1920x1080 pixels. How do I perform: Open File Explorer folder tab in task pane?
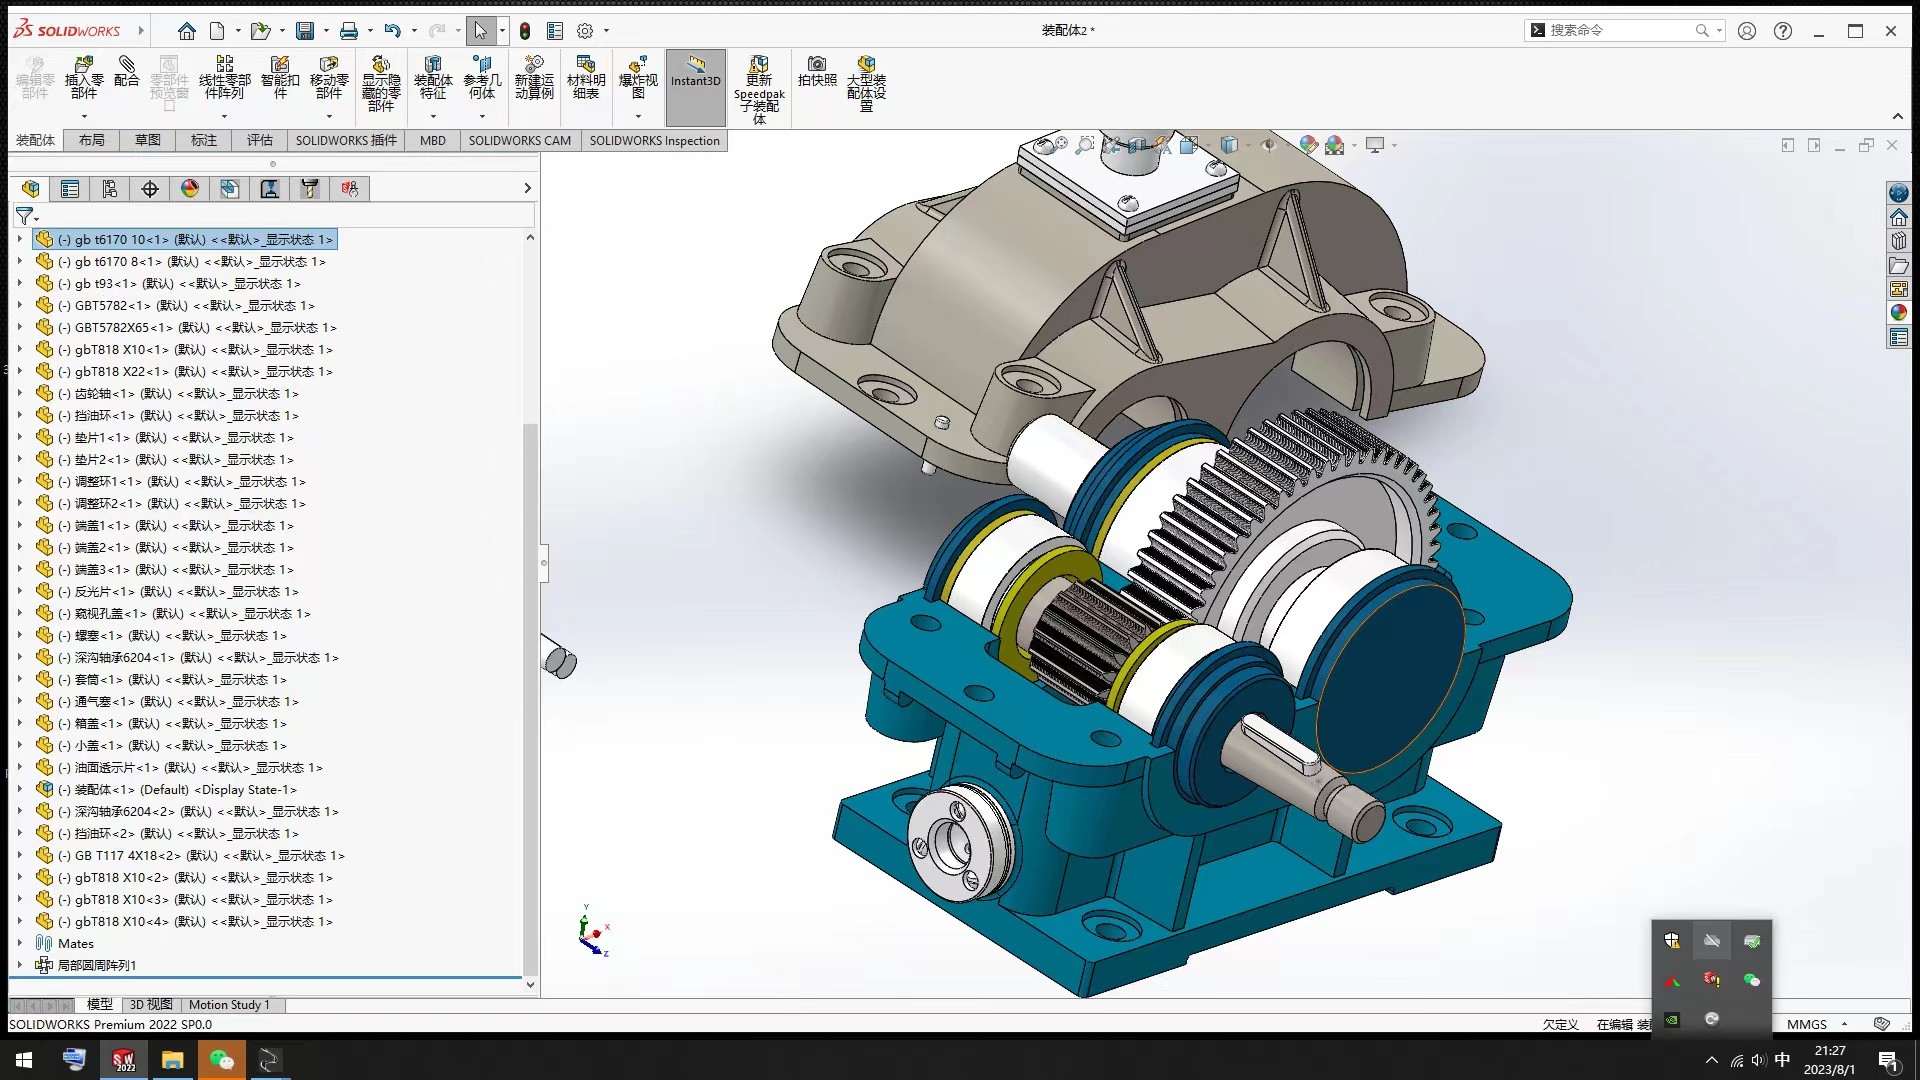pos(1898,265)
